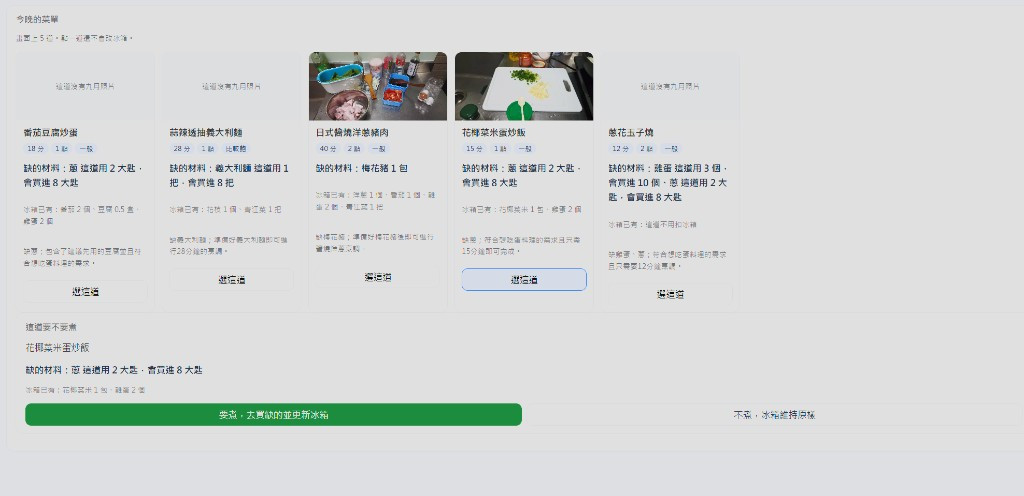Click the 12 分 time tag
The width and height of the screenshot is (1024, 496).
[621, 149]
